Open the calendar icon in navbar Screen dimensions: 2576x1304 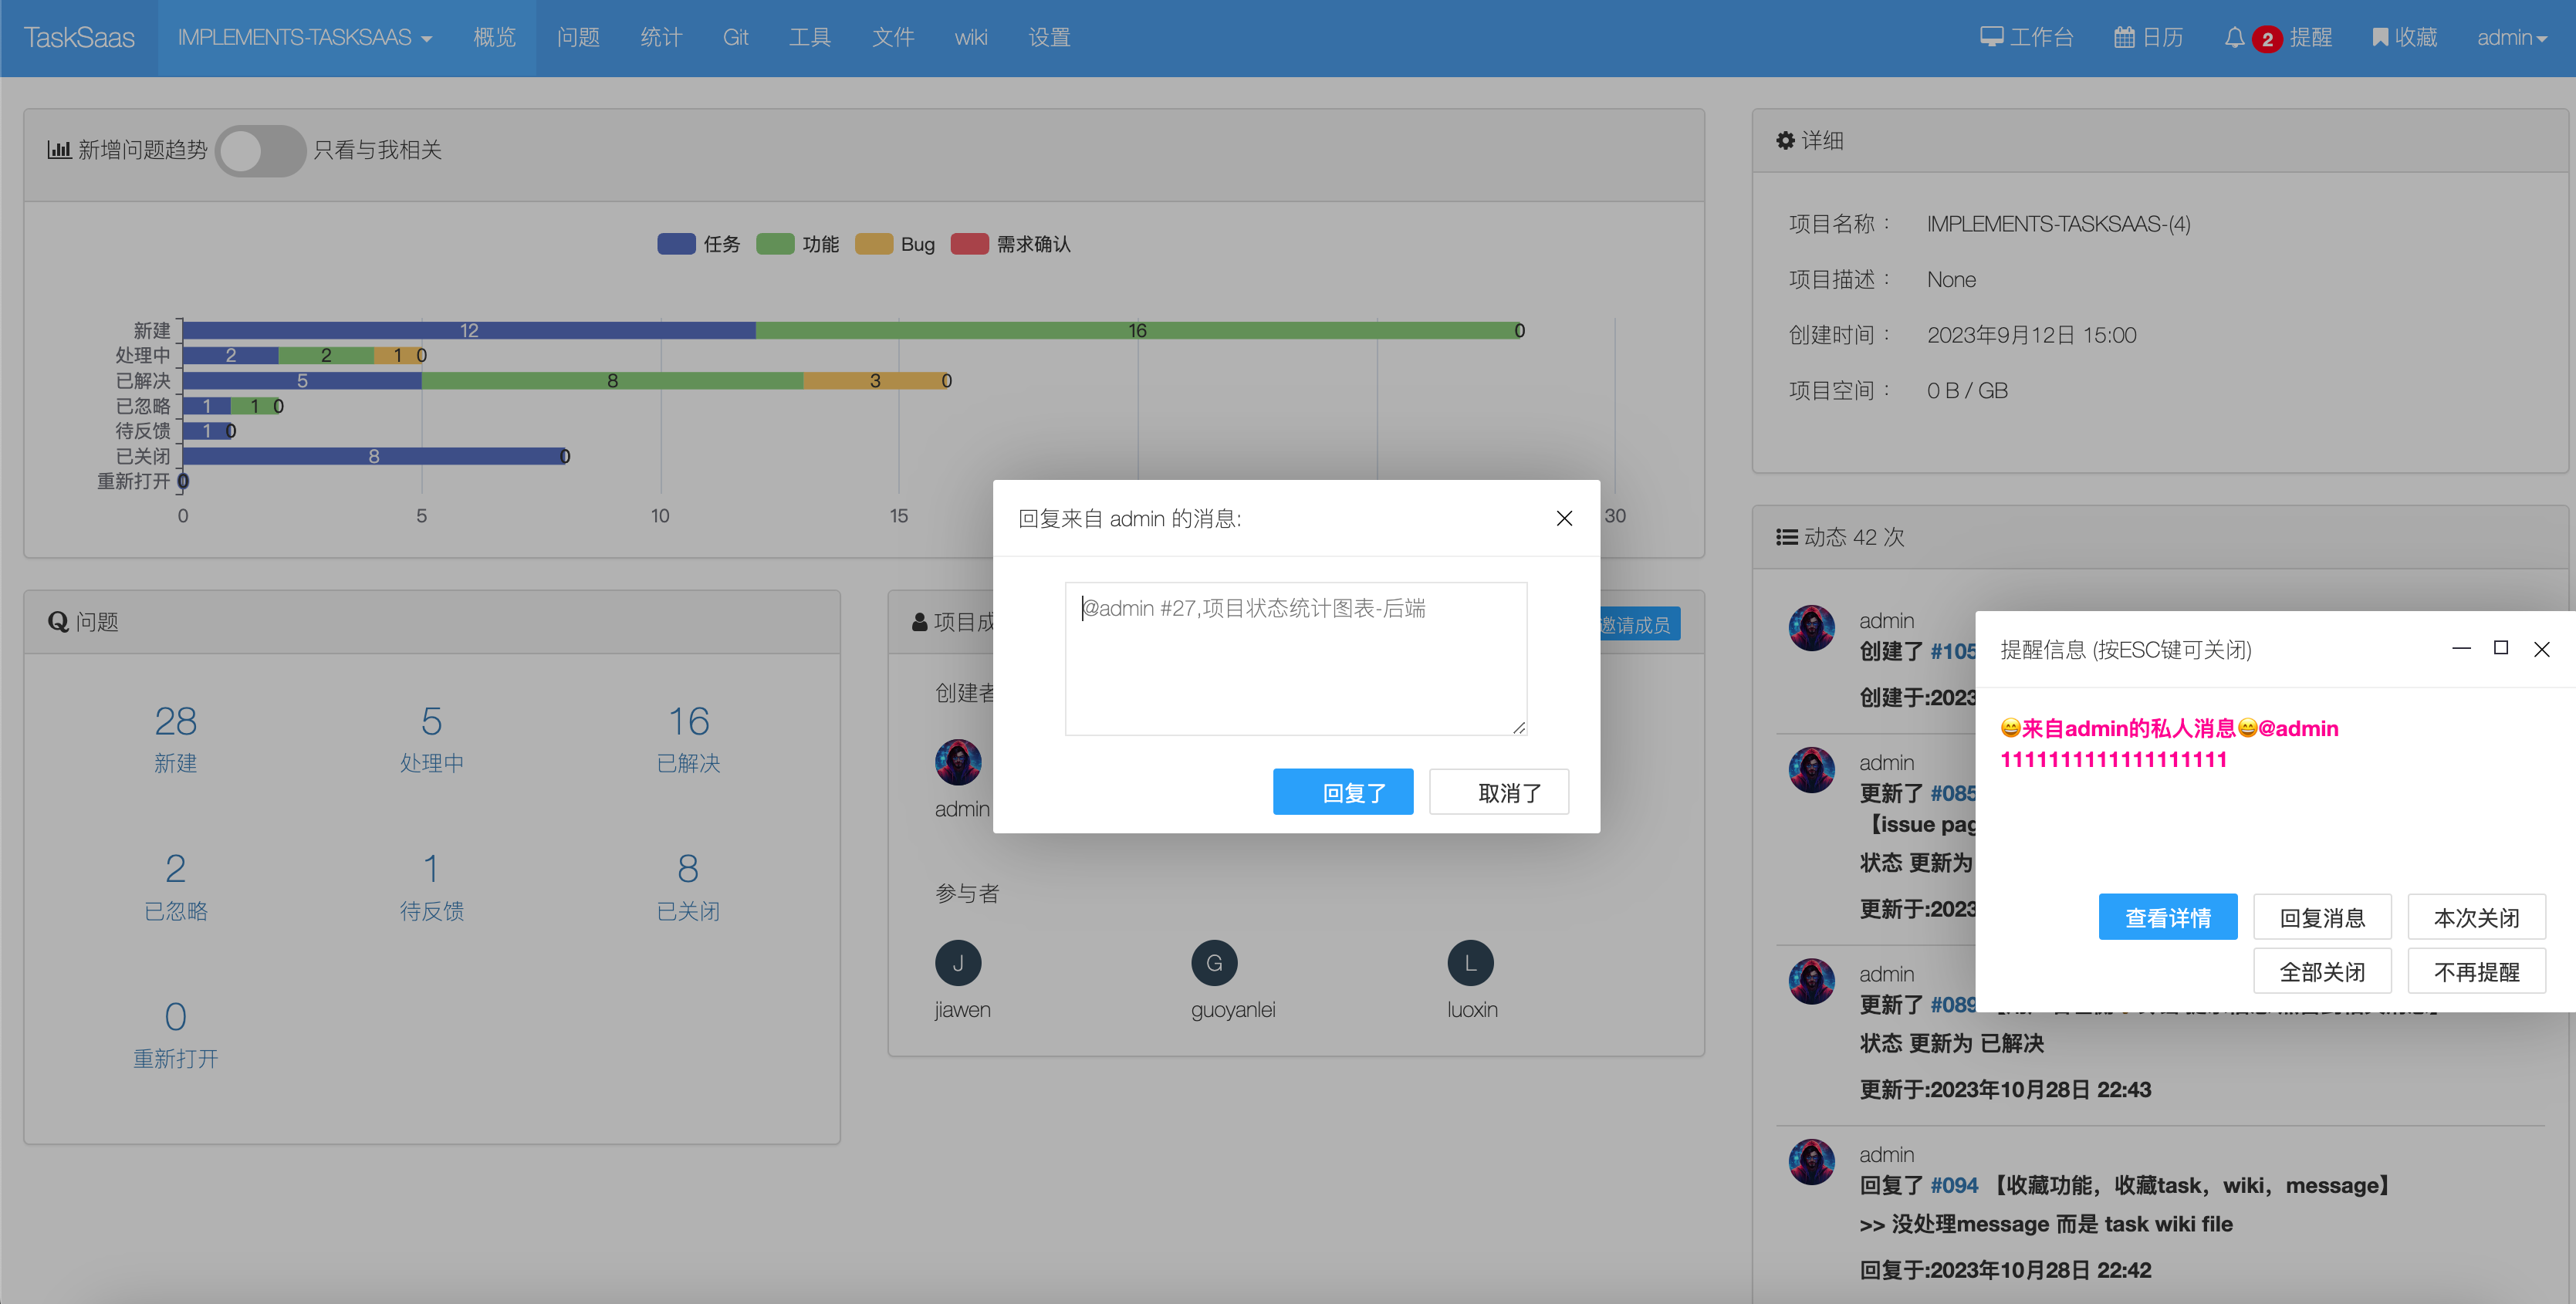point(2124,38)
